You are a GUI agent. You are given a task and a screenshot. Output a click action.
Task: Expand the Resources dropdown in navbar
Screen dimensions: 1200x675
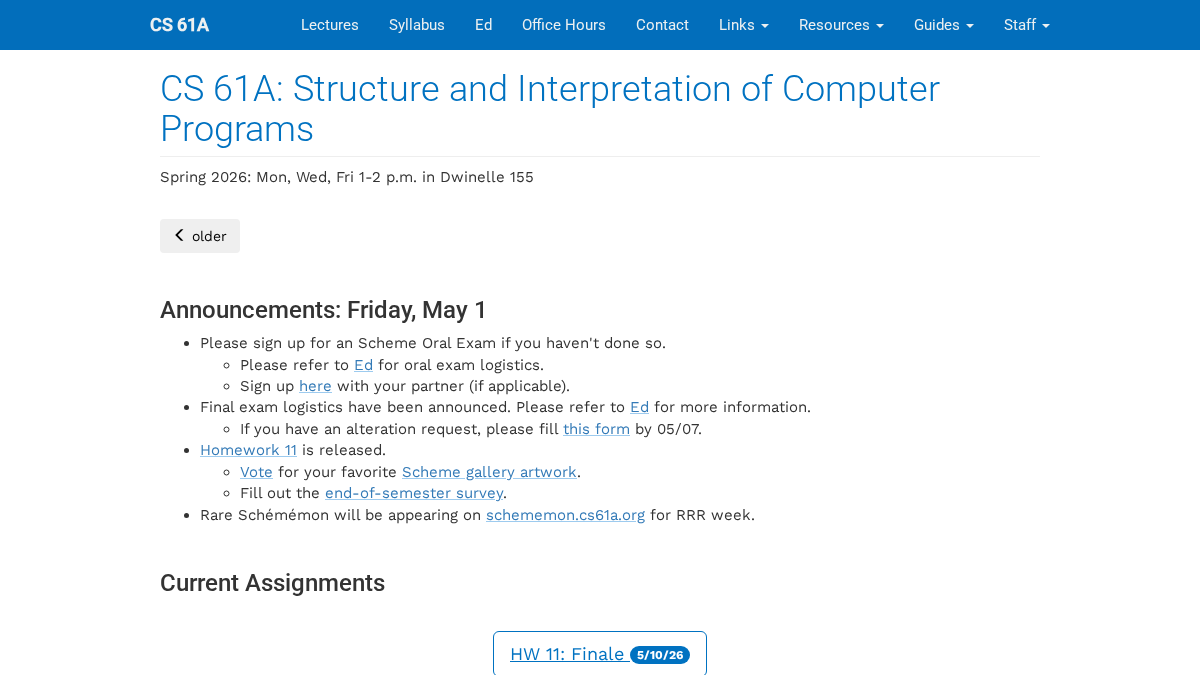coord(841,25)
